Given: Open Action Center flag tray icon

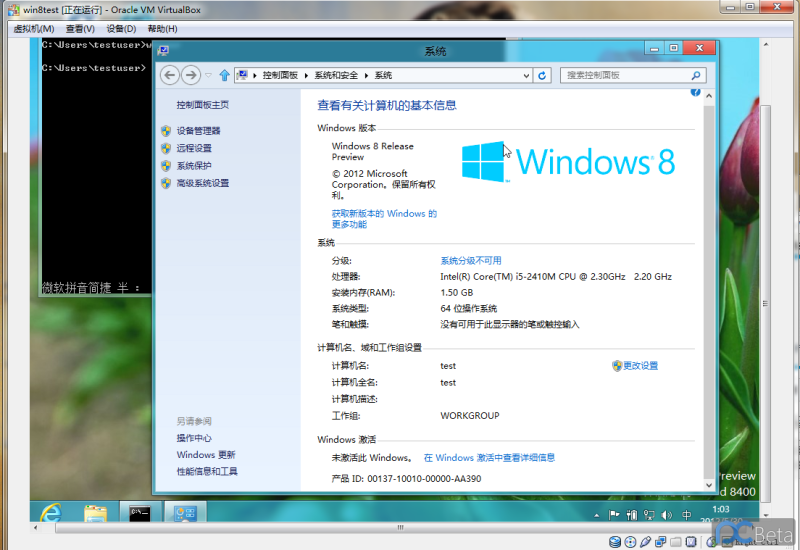Looking at the screenshot, I should (614, 515).
